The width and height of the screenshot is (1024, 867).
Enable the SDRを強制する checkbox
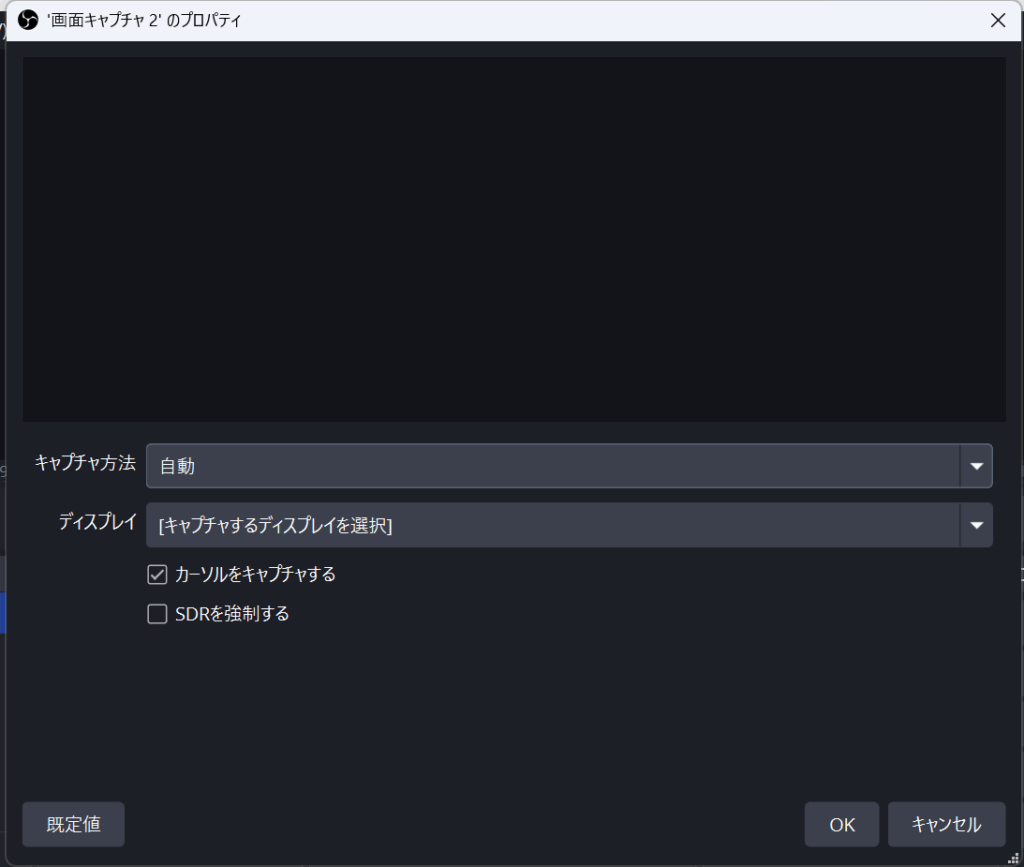point(157,614)
